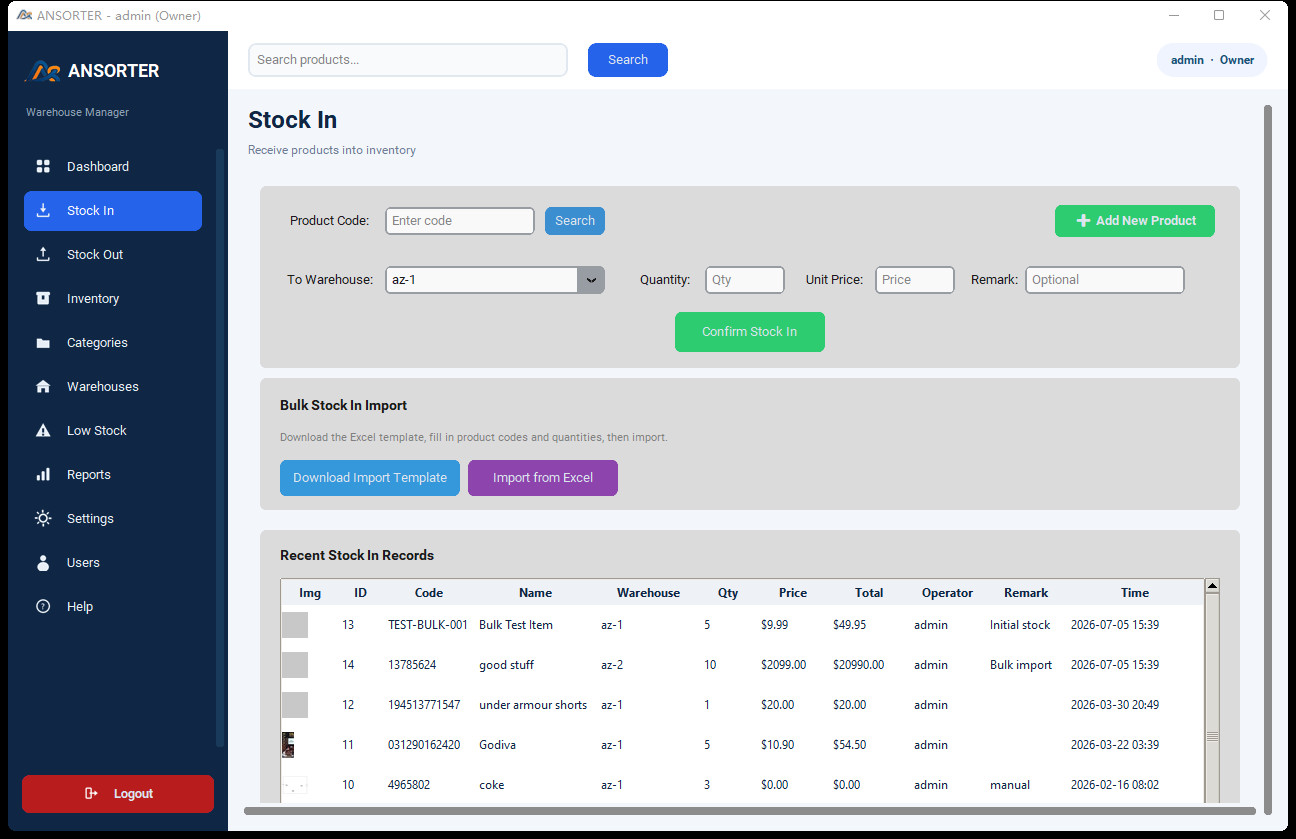Viewport: 1296px width, 839px height.
Task: Click the Remark optional field
Action: (1105, 280)
